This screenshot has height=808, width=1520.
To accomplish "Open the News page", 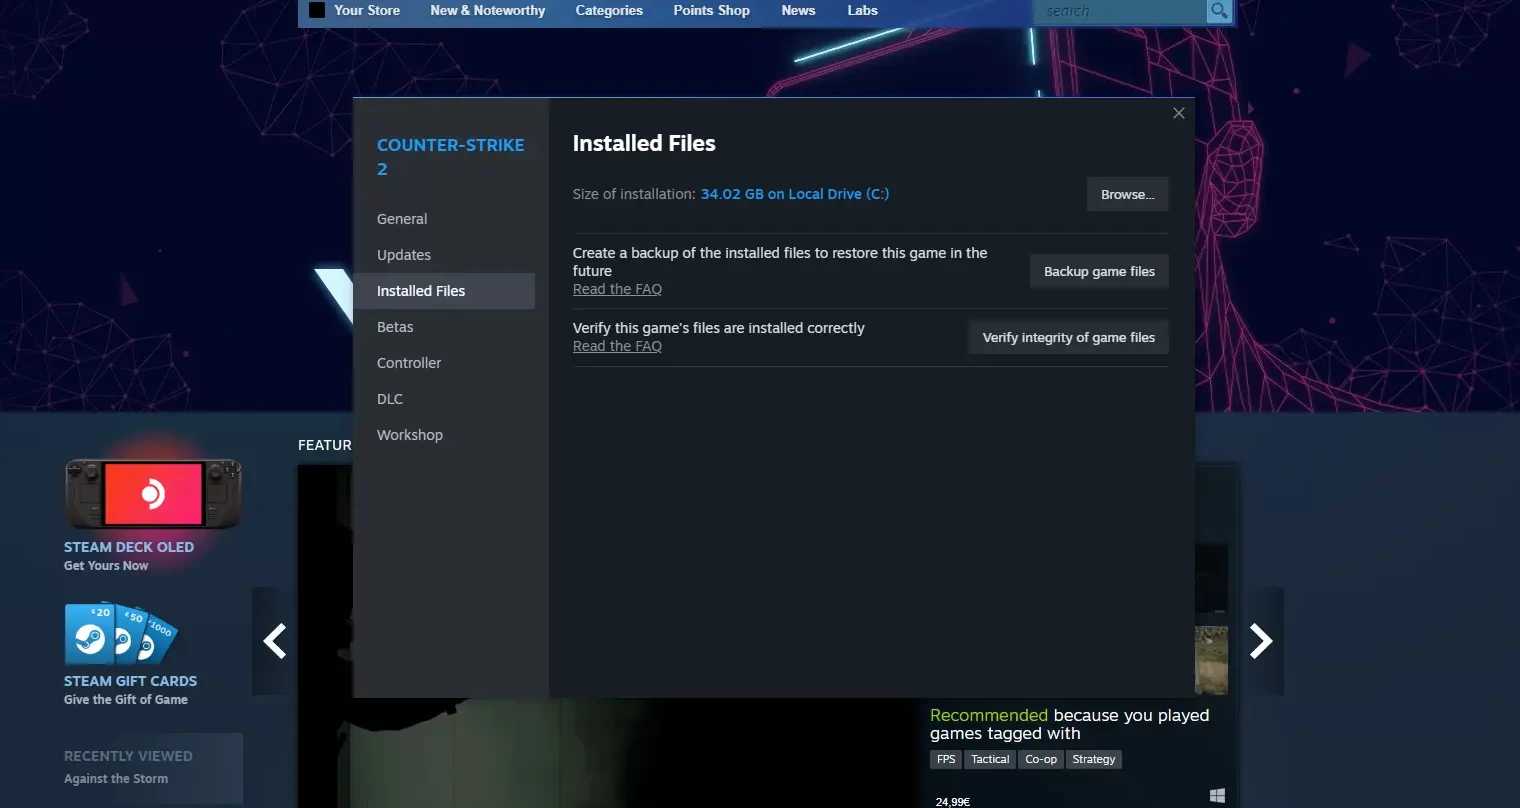I will click(x=798, y=11).
